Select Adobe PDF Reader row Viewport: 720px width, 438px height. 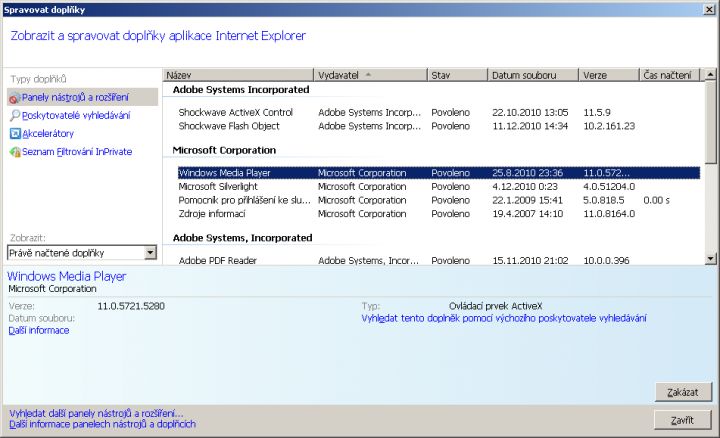pyautogui.click(x=439, y=260)
